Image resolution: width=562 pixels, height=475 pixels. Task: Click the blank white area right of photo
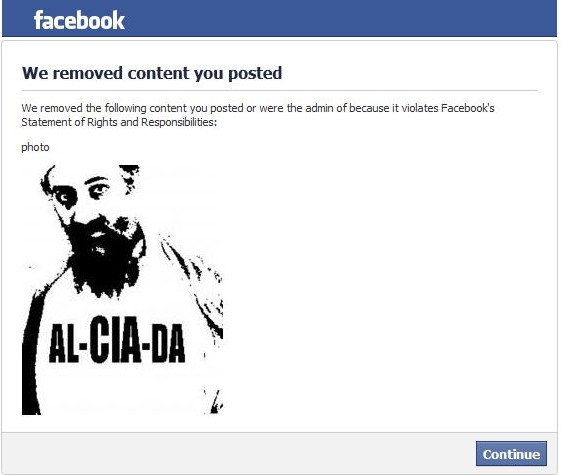click(x=387, y=287)
